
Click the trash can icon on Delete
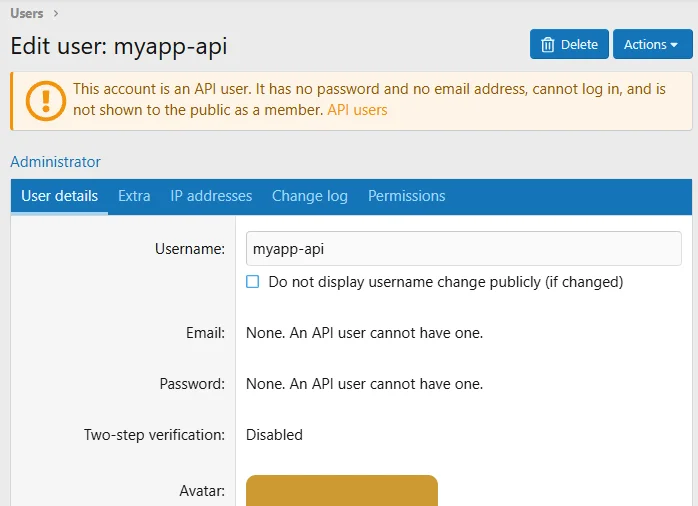coord(548,45)
